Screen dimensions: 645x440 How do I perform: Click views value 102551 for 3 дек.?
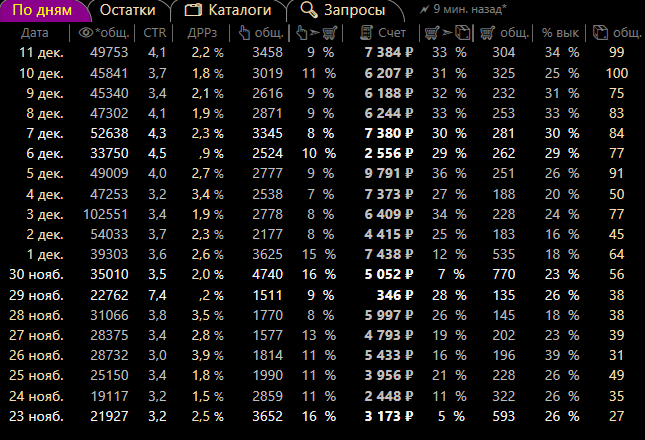105,214
